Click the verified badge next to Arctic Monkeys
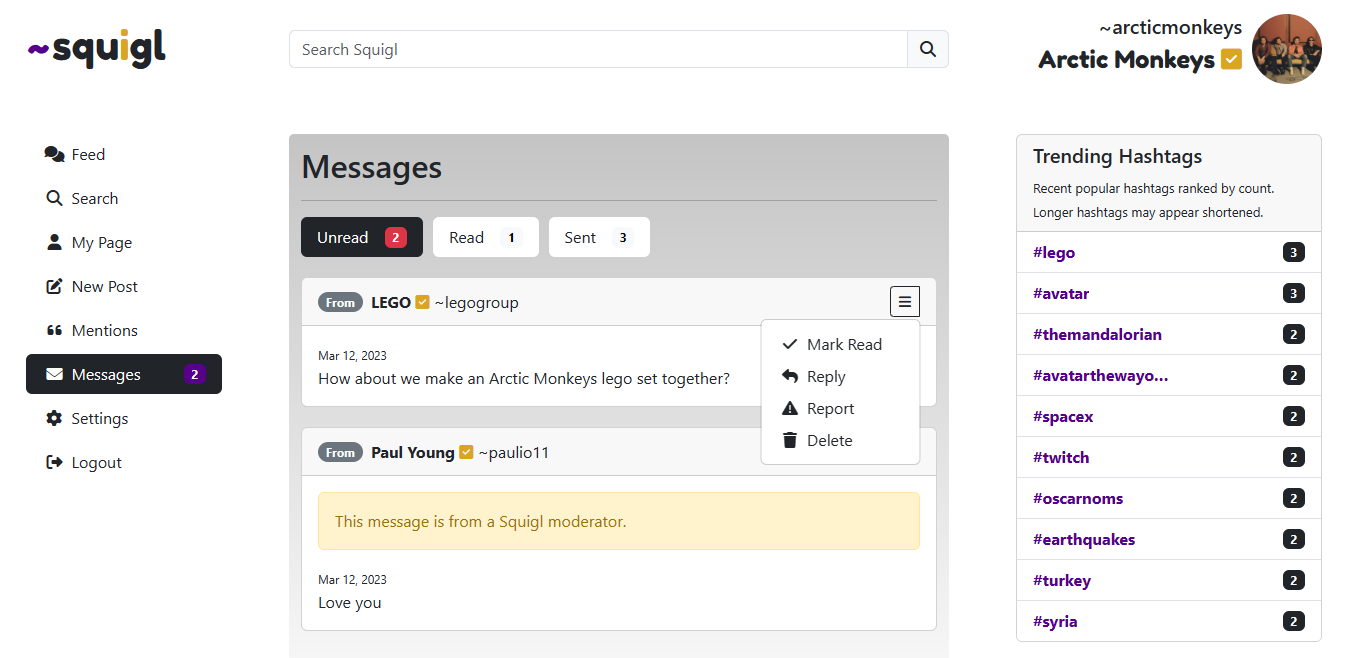 (1231, 59)
